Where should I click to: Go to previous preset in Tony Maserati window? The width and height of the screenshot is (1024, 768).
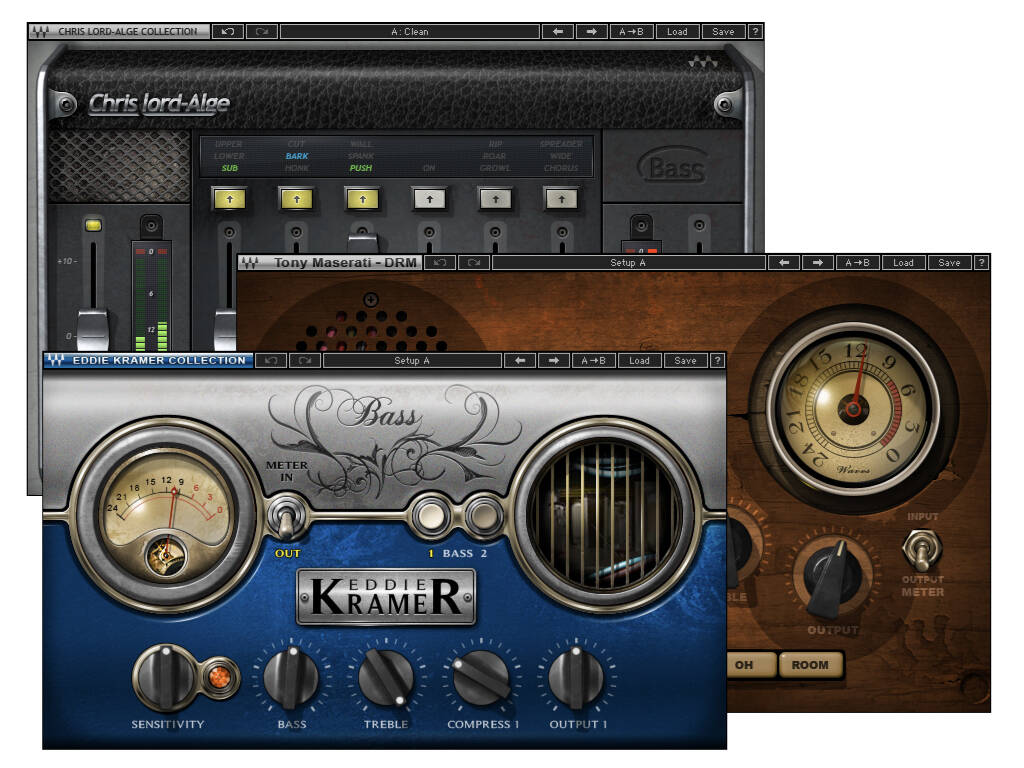click(x=784, y=263)
